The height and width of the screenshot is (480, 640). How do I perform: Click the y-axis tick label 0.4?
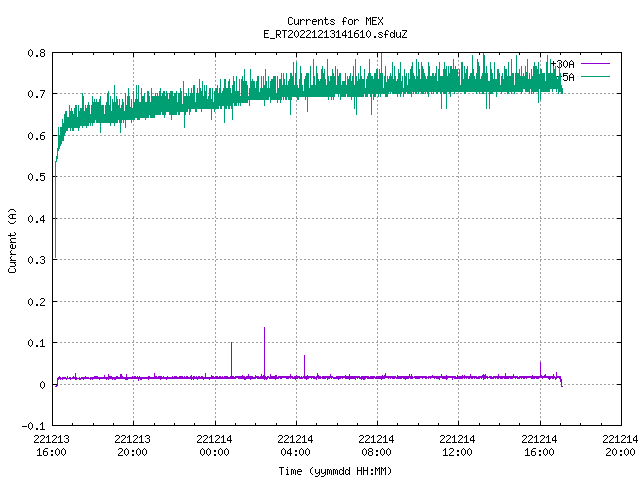[x=36, y=219]
